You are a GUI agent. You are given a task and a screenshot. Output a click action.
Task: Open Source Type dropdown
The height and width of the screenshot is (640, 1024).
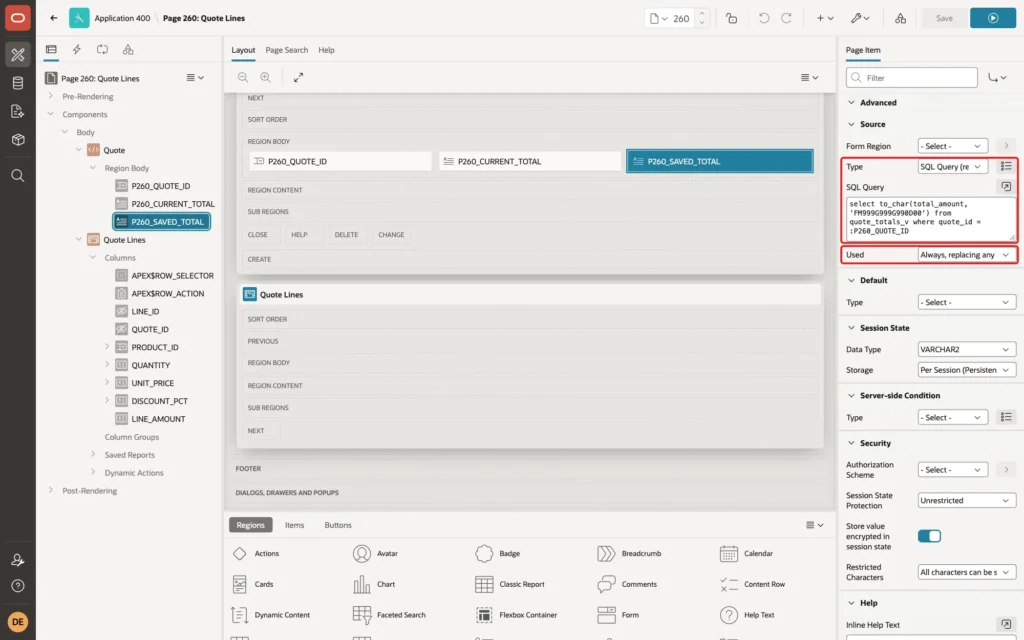coord(952,167)
